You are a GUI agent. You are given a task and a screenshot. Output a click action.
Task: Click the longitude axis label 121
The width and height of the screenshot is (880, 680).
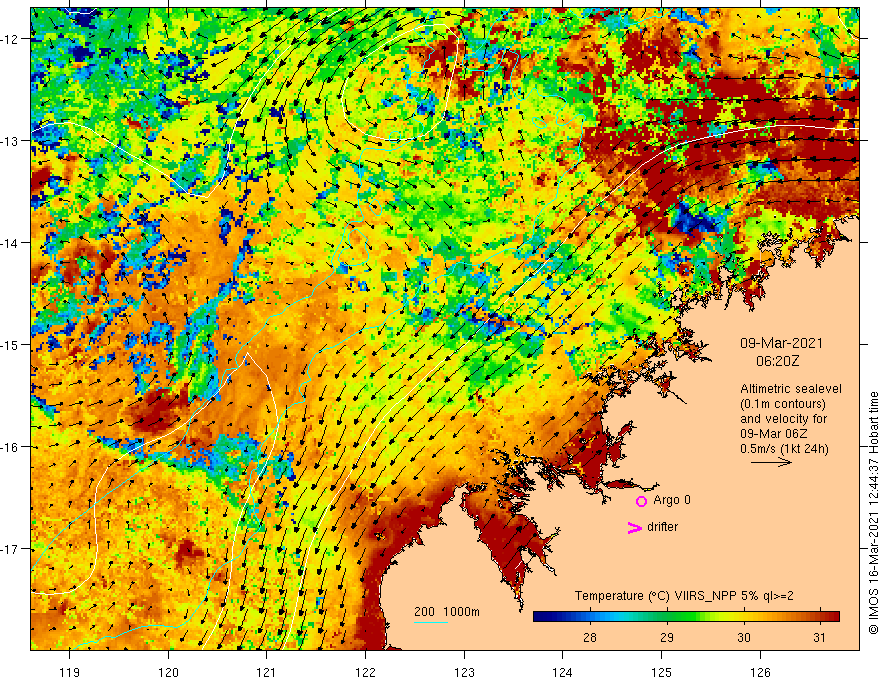click(267, 672)
